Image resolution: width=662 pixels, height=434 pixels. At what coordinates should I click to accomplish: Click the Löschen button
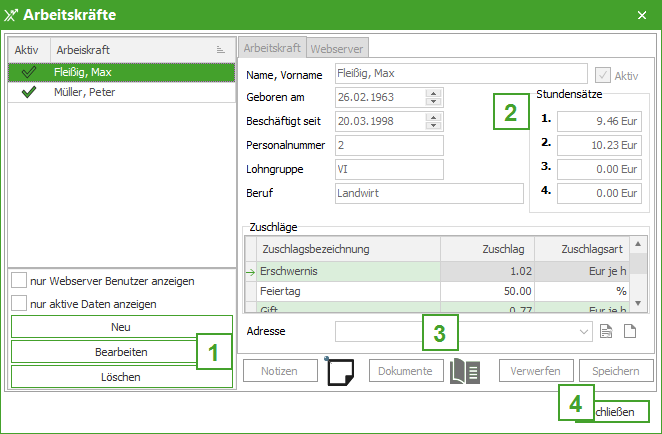tap(120, 377)
